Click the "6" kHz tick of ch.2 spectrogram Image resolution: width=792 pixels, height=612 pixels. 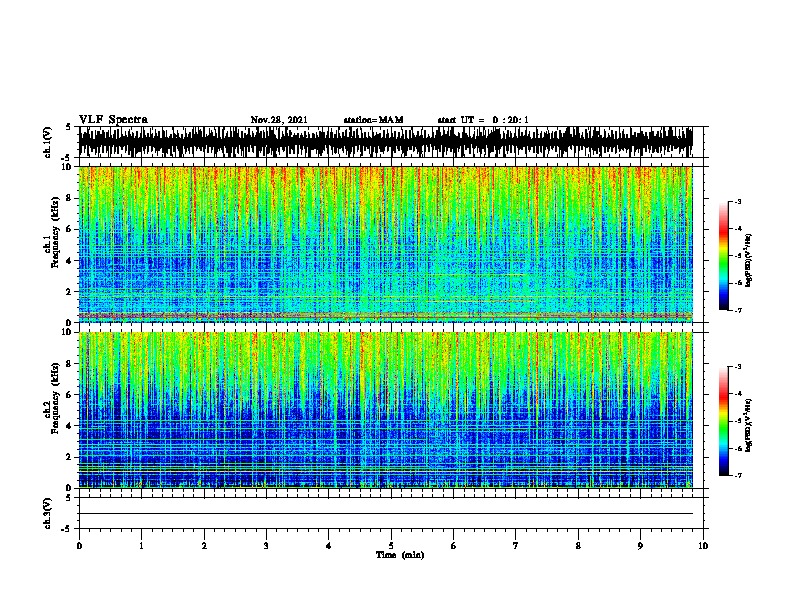click(x=69, y=394)
